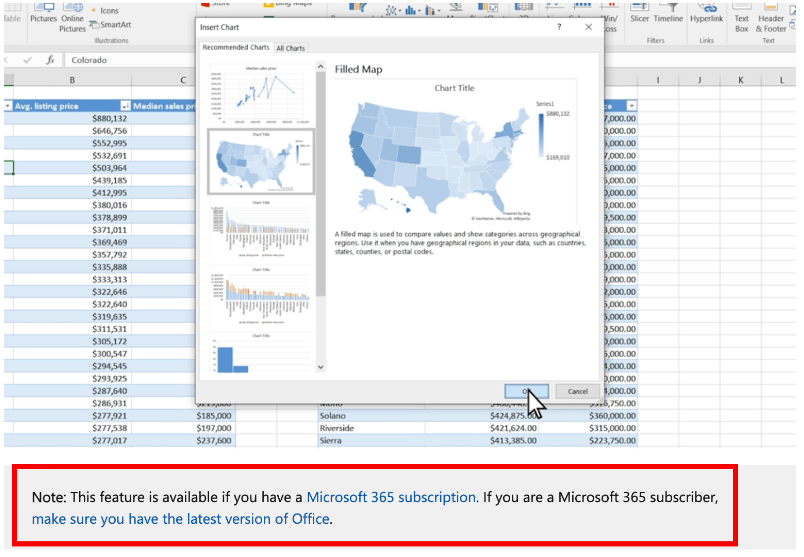804x557 pixels.
Task: Click cell with $357,792
Action: coord(72,254)
